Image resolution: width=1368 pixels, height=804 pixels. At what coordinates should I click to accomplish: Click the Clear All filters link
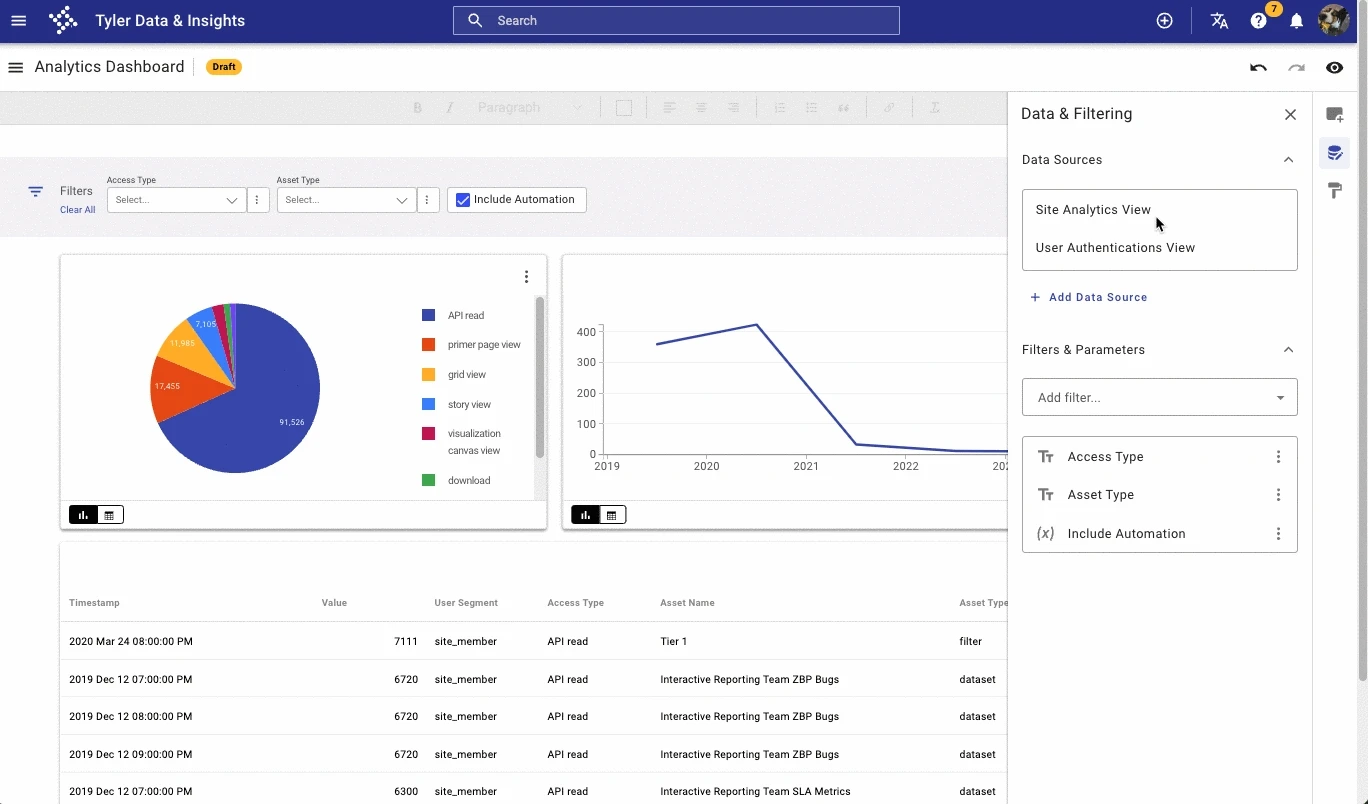click(x=77, y=210)
